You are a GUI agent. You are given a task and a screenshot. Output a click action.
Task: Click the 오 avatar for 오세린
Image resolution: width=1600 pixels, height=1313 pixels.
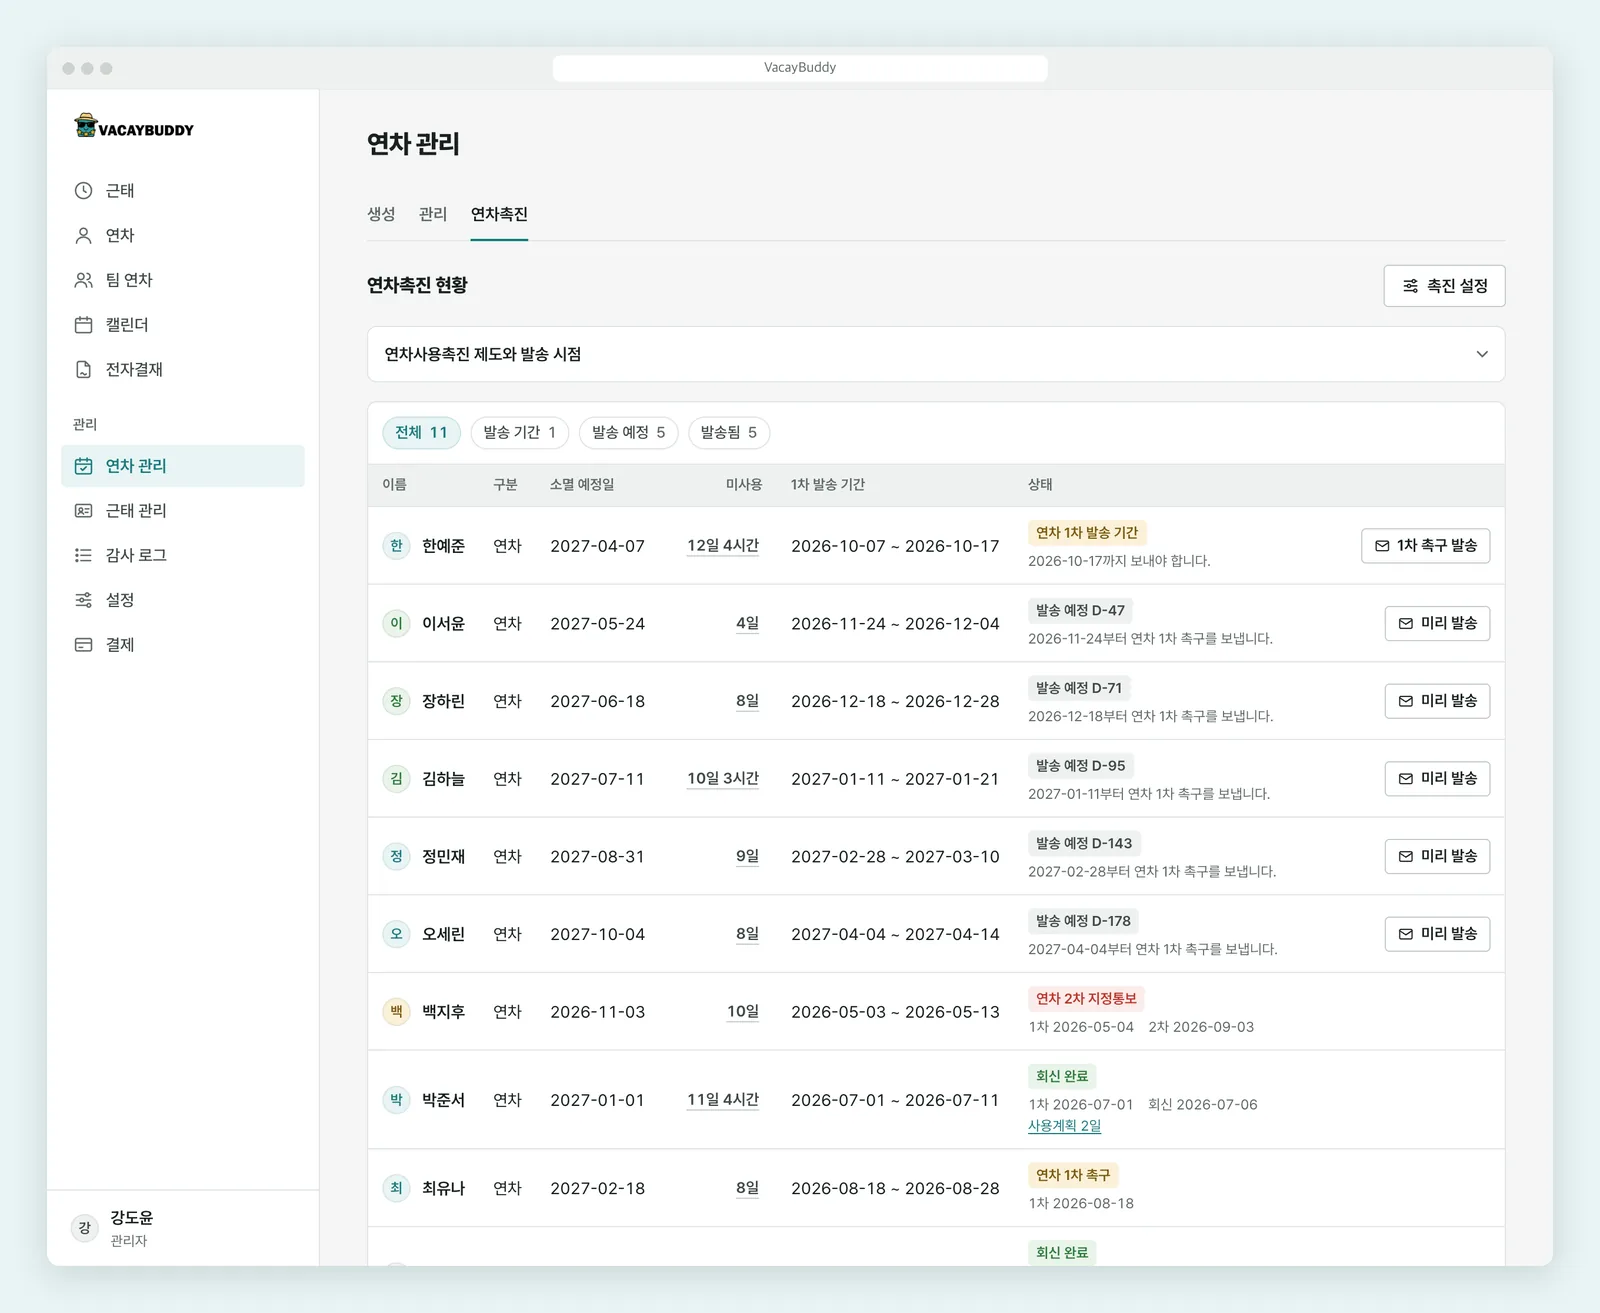(x=397, y=934)
